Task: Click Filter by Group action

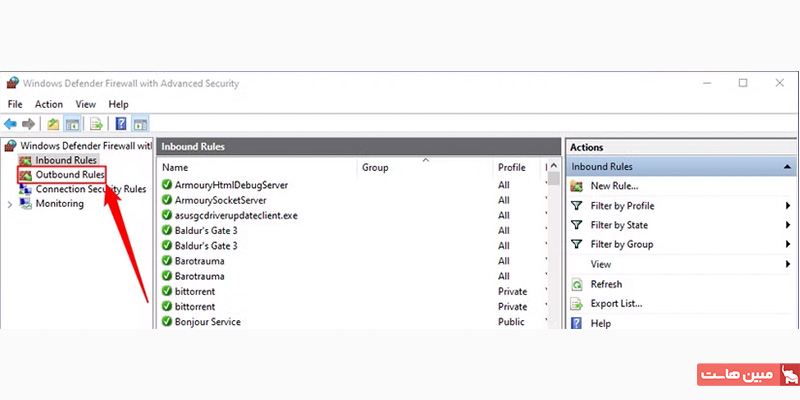Action: 621,244
